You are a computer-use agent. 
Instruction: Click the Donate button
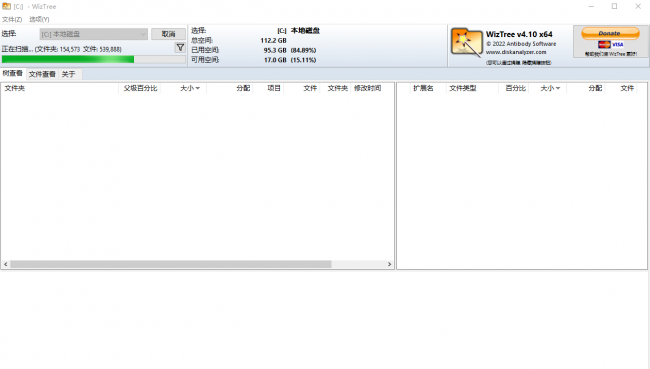(x=610, y=33)
